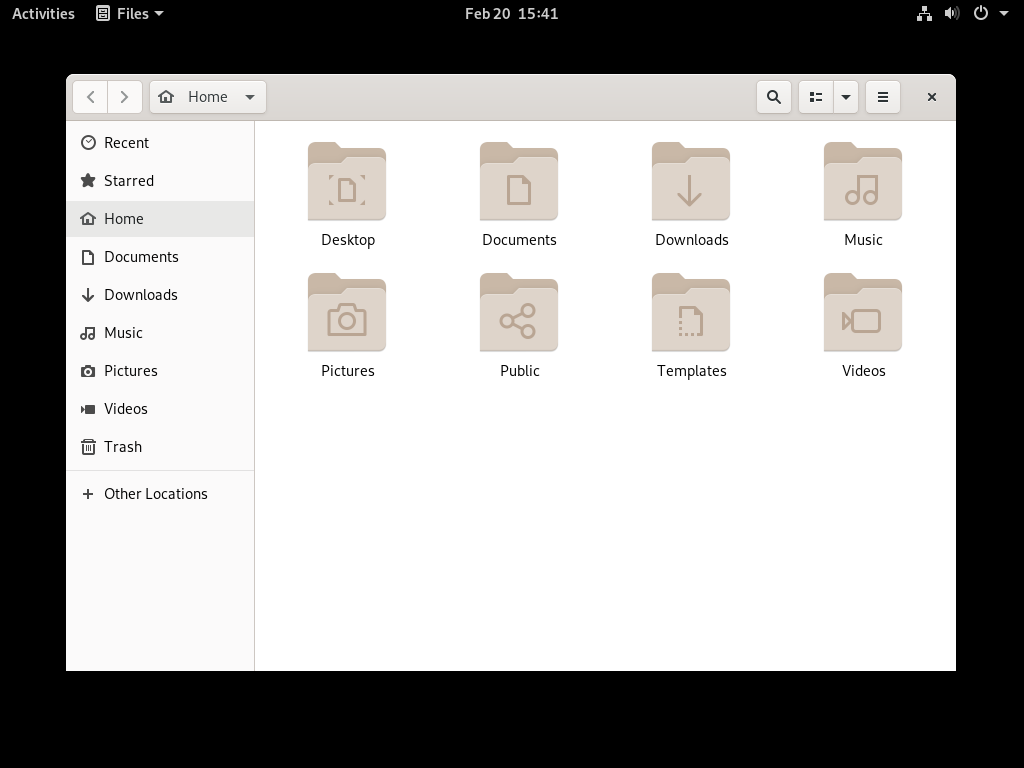Select the Templates folder icon
Image resolution: width=1024 pixels, height=768 pixels.
tap(691, 312)
